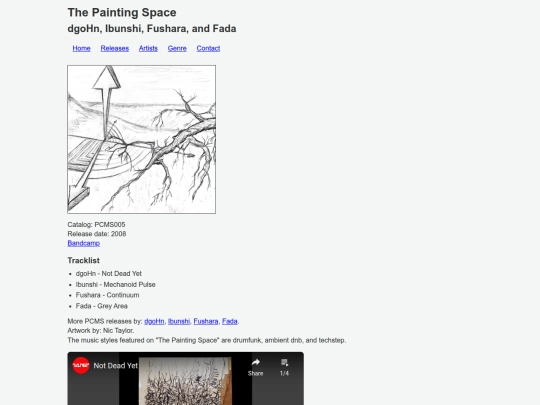Play the embedded video by clicking its thumbnail
This screenshot has height=405, width=540.
tap(185, 381)
